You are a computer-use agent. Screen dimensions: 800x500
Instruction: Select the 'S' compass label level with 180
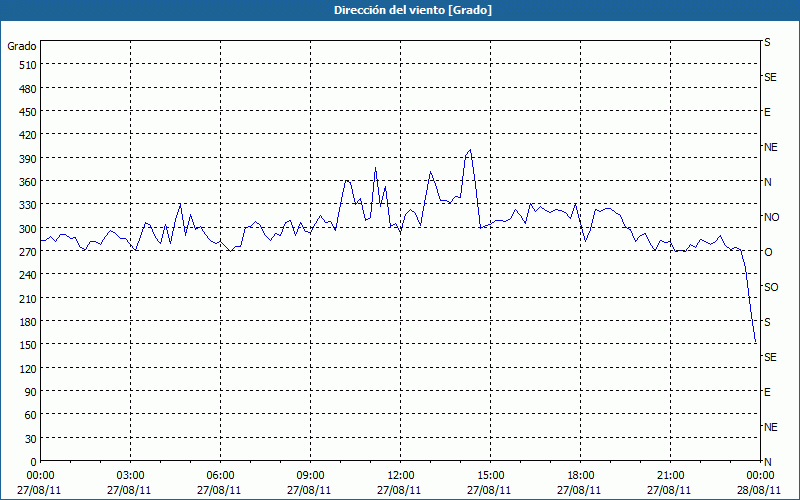pos(767,322)
